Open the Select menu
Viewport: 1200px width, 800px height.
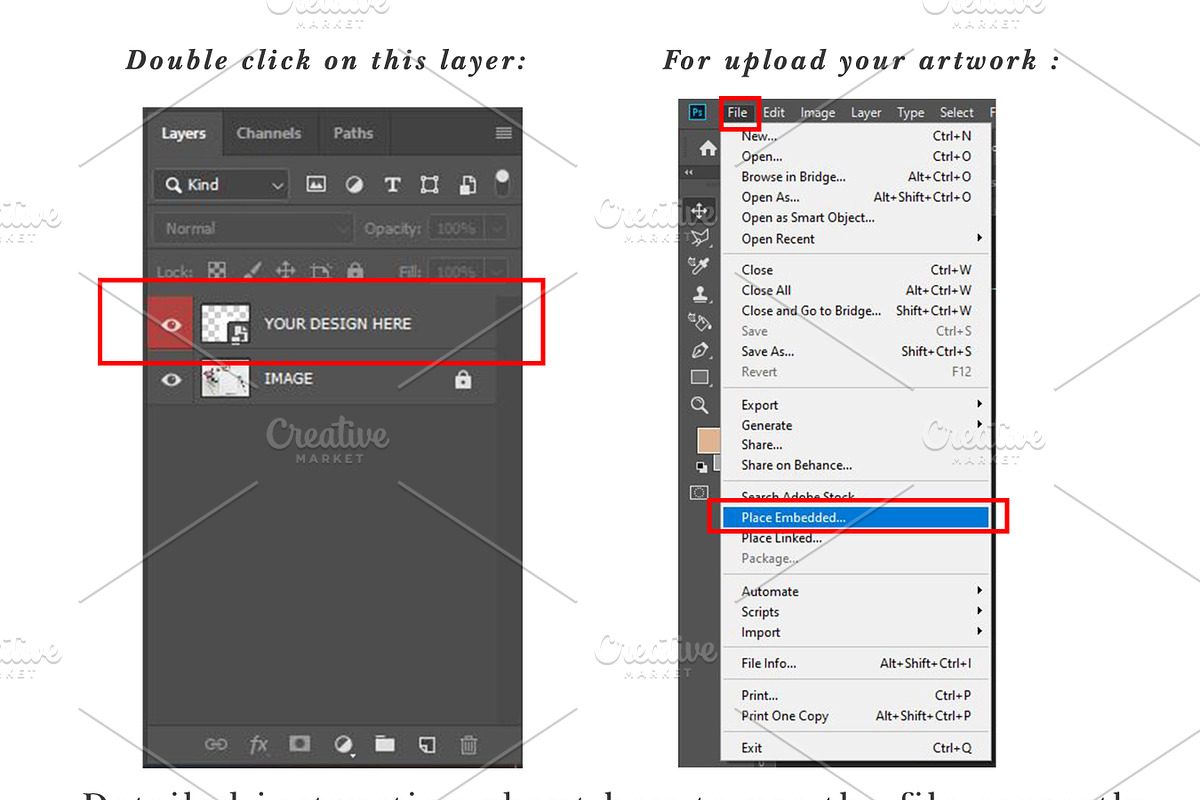(956, 113)
